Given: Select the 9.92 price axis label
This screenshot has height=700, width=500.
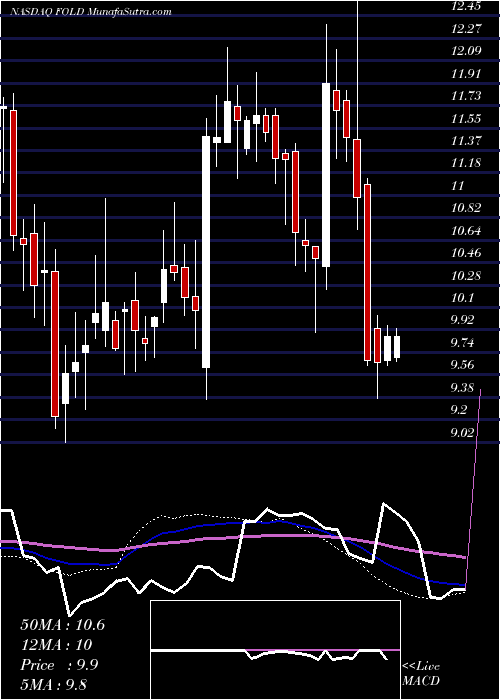Looking at the screenshot, I should click(x=464, y=320).
